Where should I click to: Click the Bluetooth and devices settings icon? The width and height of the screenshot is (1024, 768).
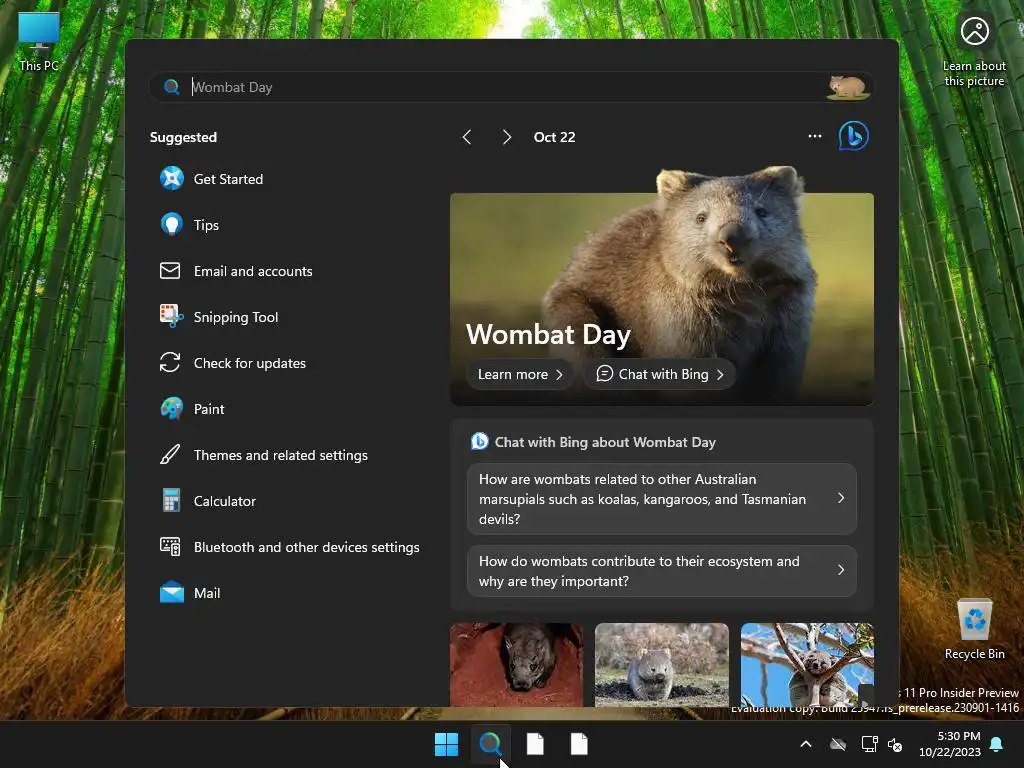(x=170, y=547)
